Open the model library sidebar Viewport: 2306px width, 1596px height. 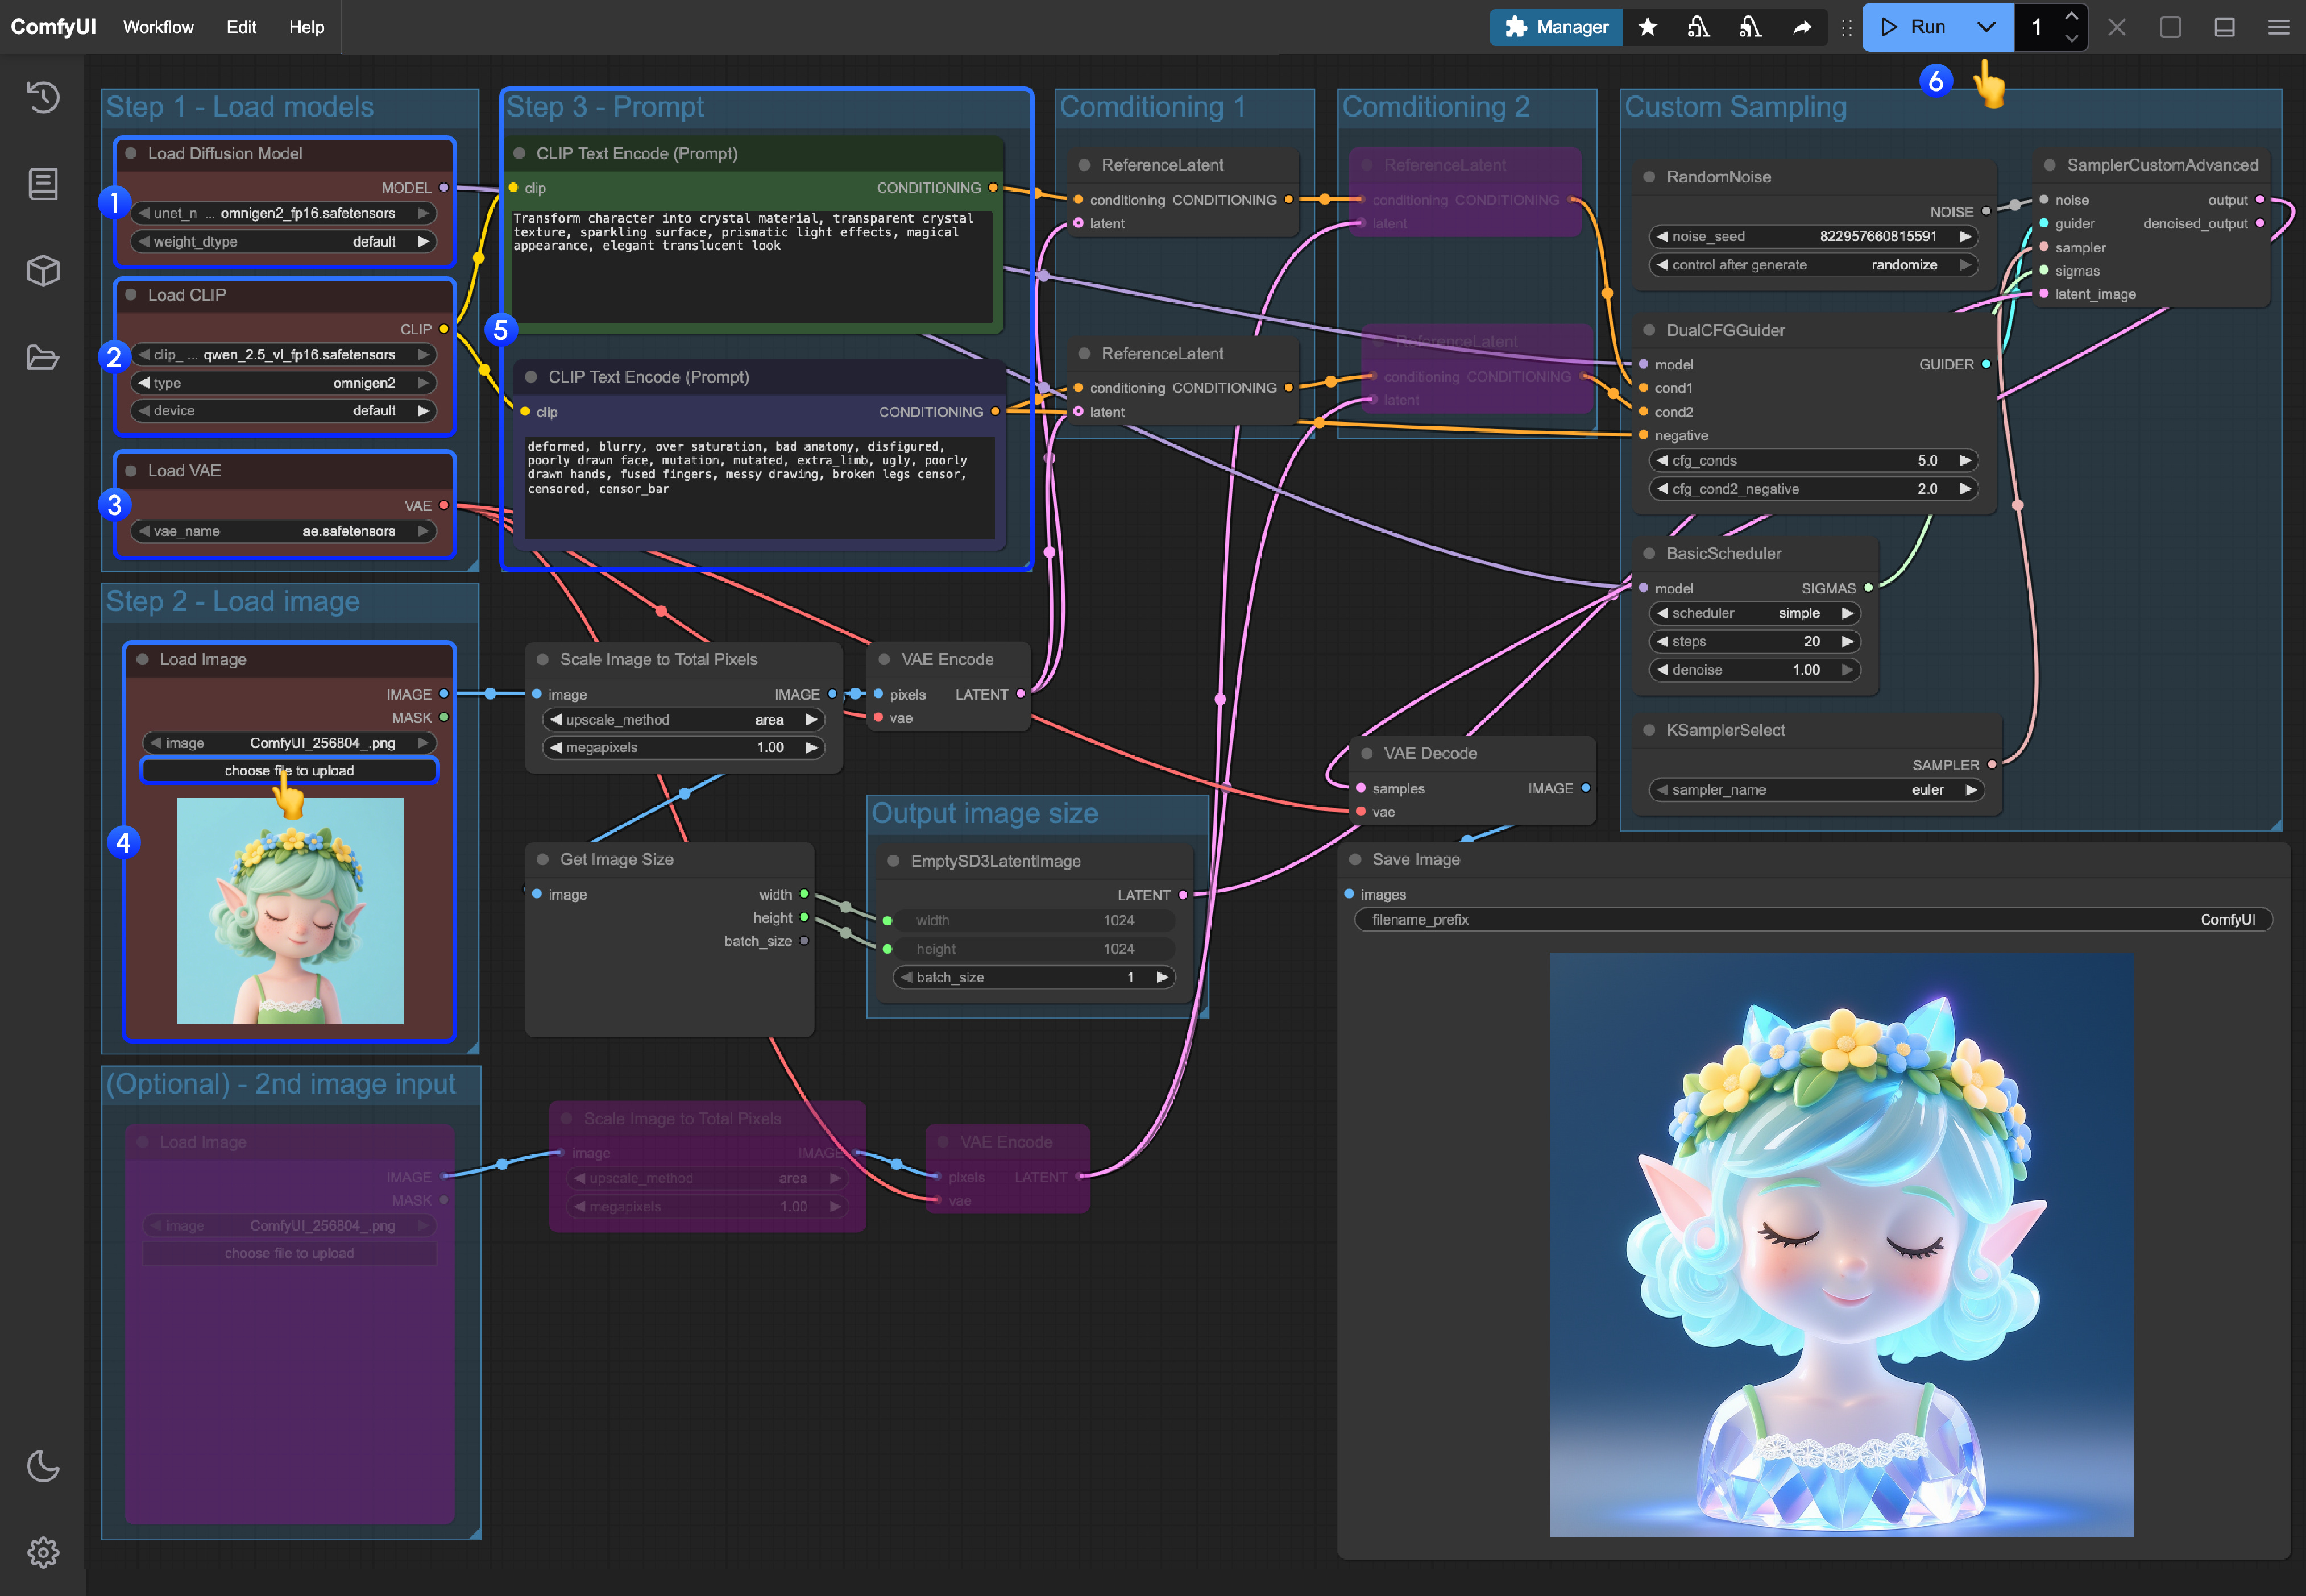(x=42, y=270)
